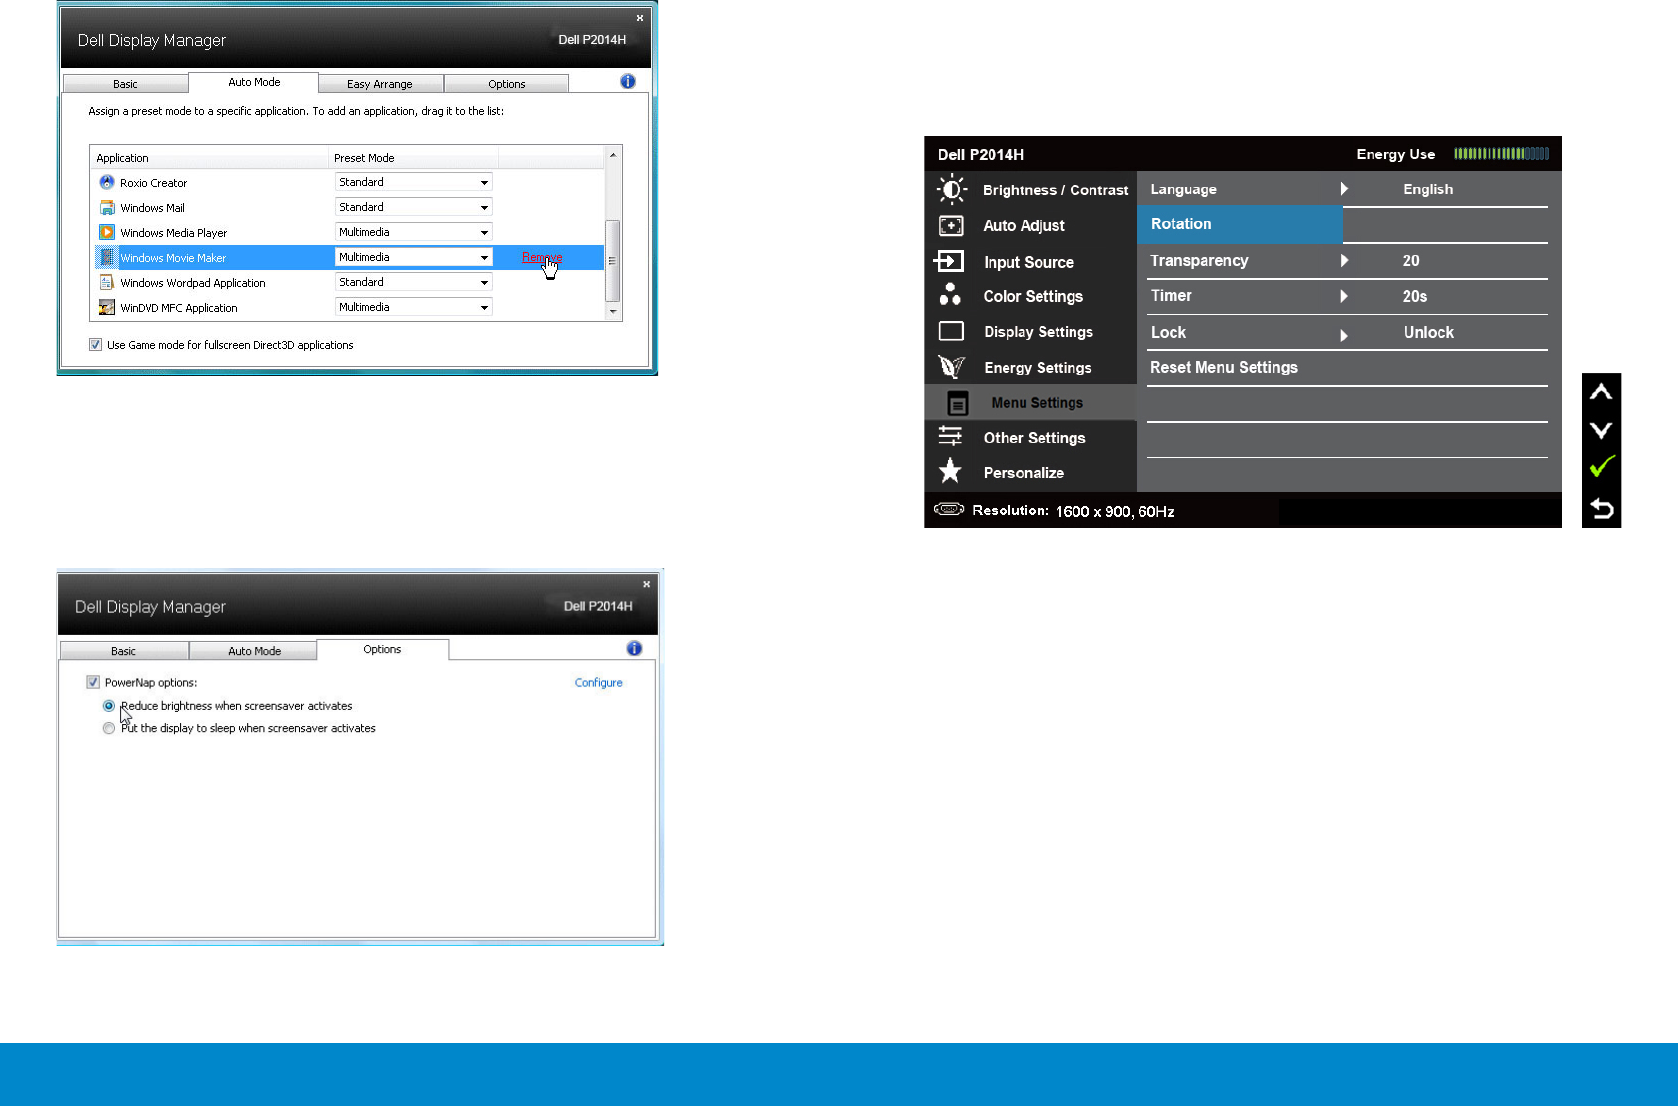Click the OSD back return arrow
The width and height of the screenshot is (1678, 1106).
[1602, 509]
